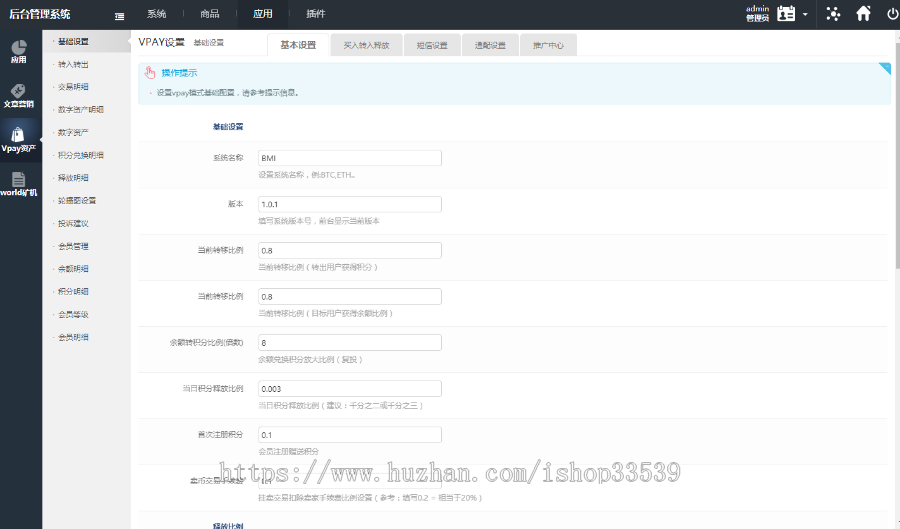Viewport: 900px width, 529px height.
Task: Focus 当前转移比例 field above 目标用户获得余额比例 hint
Action: coord(350,297)
